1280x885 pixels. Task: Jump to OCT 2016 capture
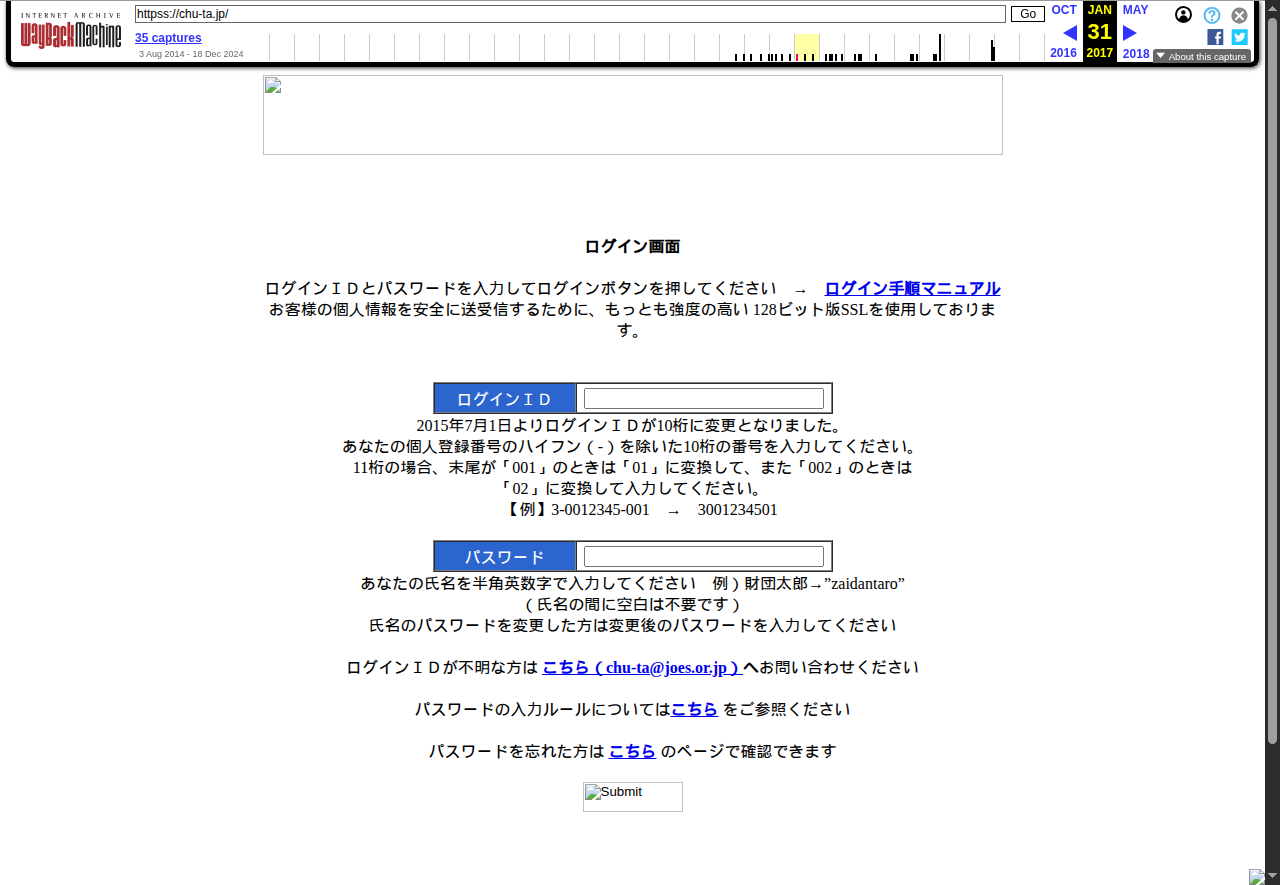click(x=1064, y=10)
